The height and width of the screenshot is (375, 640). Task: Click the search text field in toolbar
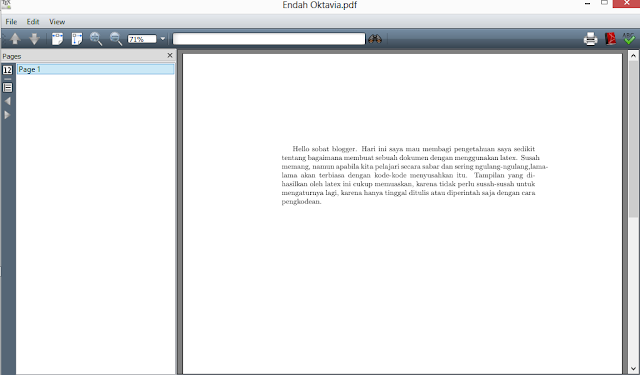(x=269, y=39)
